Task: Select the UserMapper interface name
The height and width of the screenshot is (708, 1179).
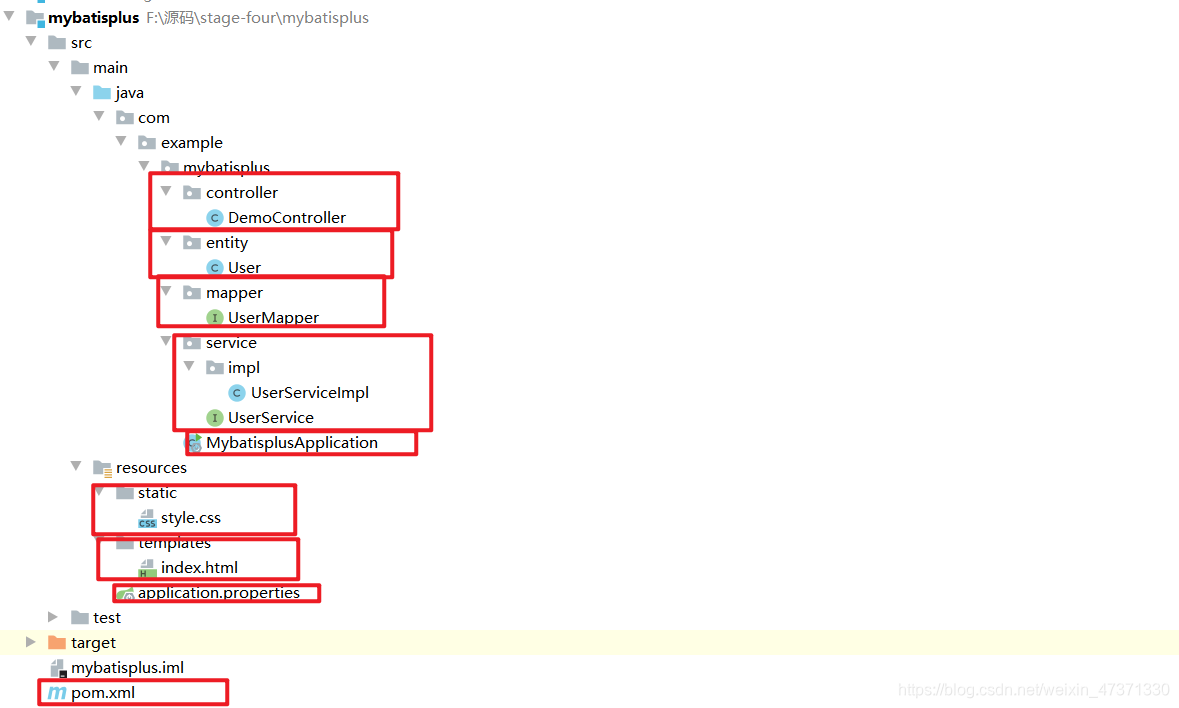Action: (x=274, y=317)
